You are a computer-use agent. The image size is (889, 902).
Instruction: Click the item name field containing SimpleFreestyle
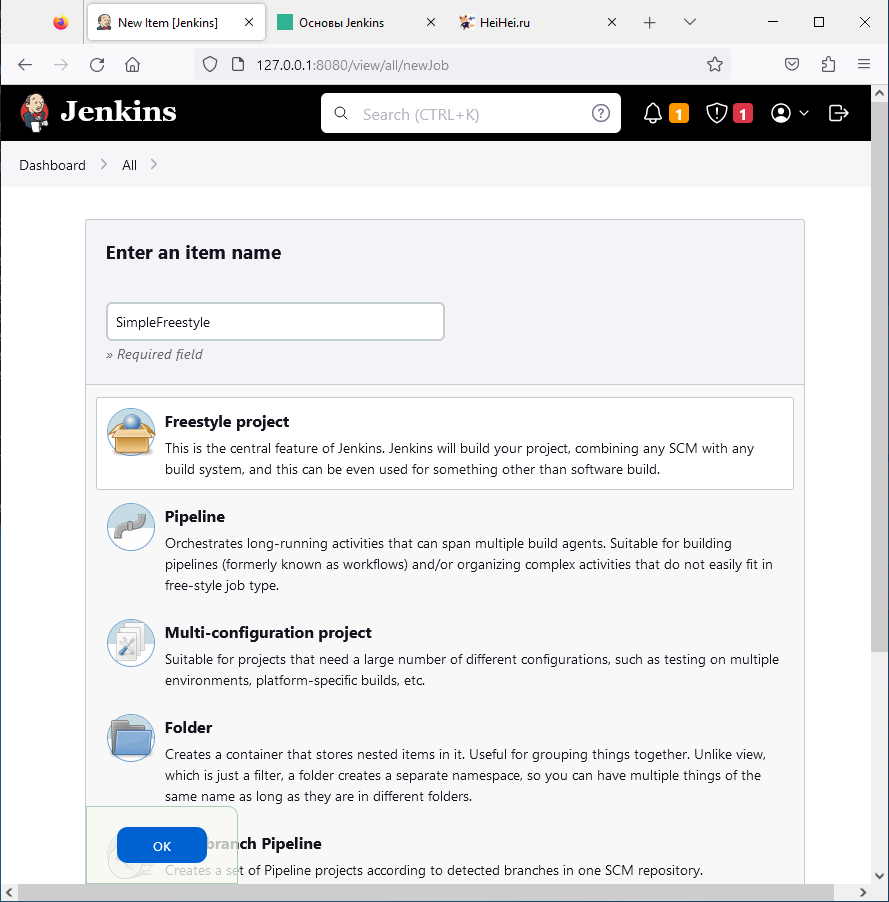275,322
